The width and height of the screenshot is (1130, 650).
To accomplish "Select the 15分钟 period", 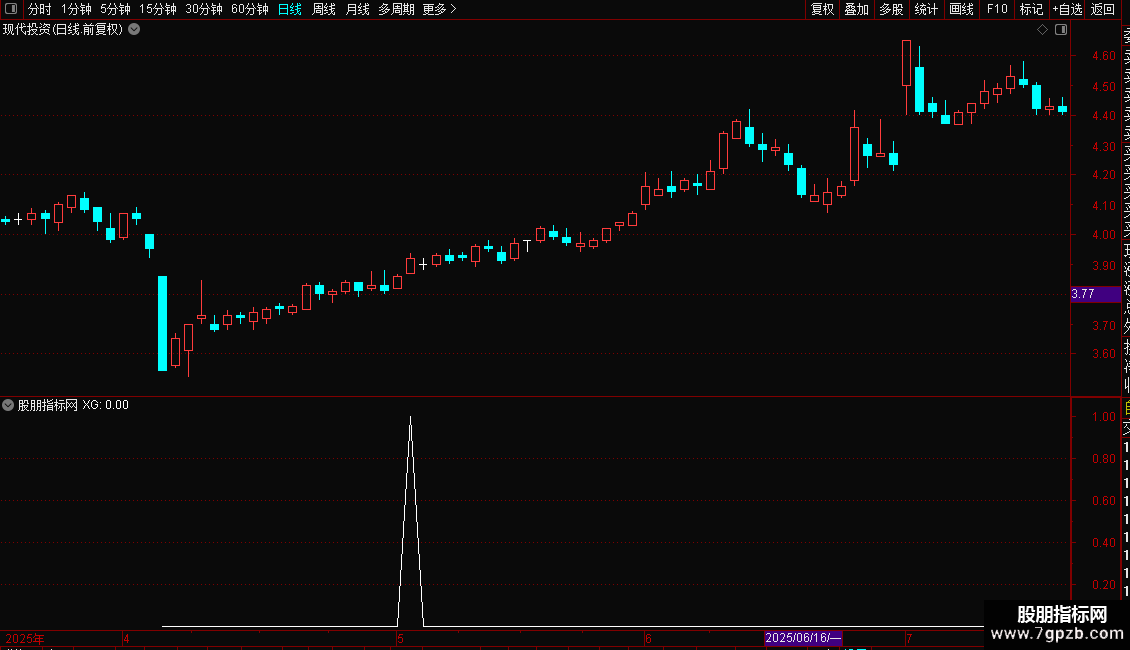I will [158, 9].
